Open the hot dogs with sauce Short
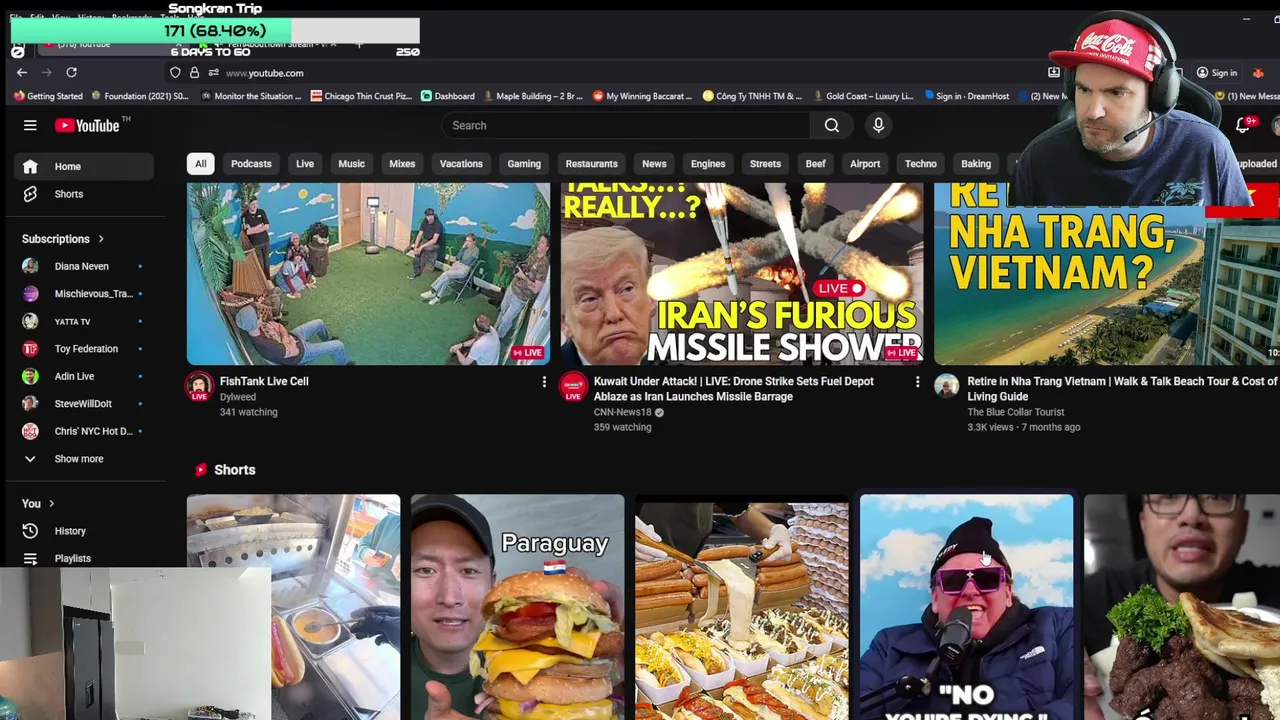 [x=741, y=607]
